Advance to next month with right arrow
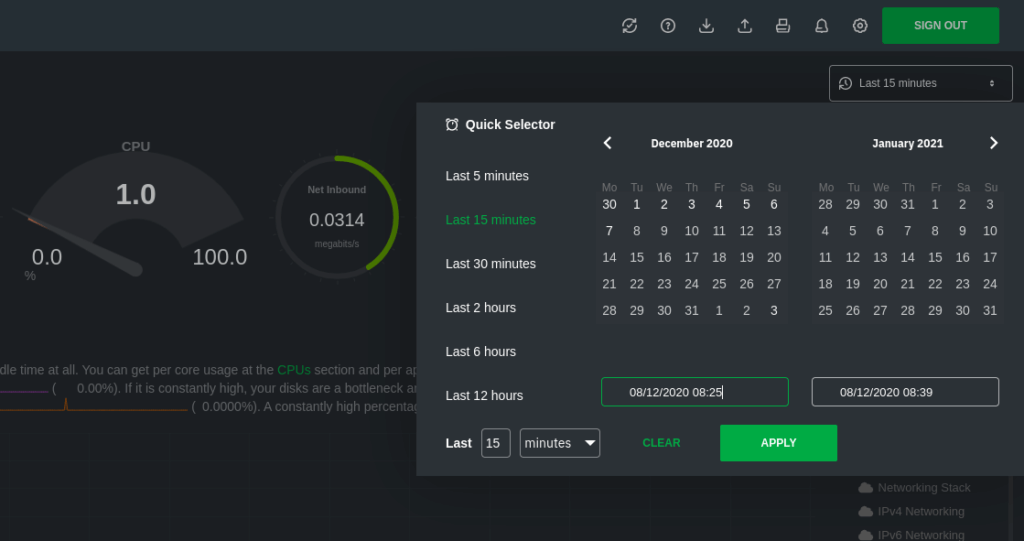The height and width of the screenshot is (541, 1024). (993, 143)
